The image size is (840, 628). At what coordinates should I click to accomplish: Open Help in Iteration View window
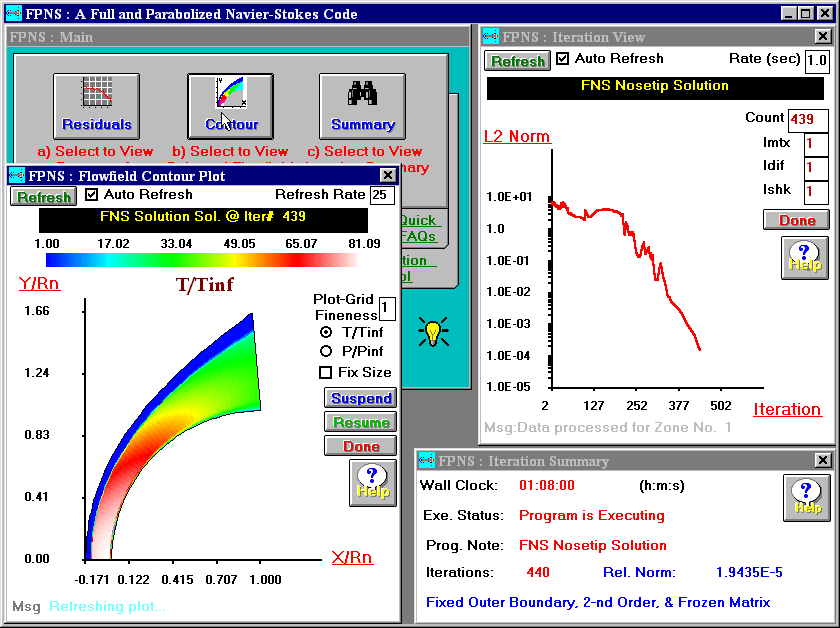805,257
